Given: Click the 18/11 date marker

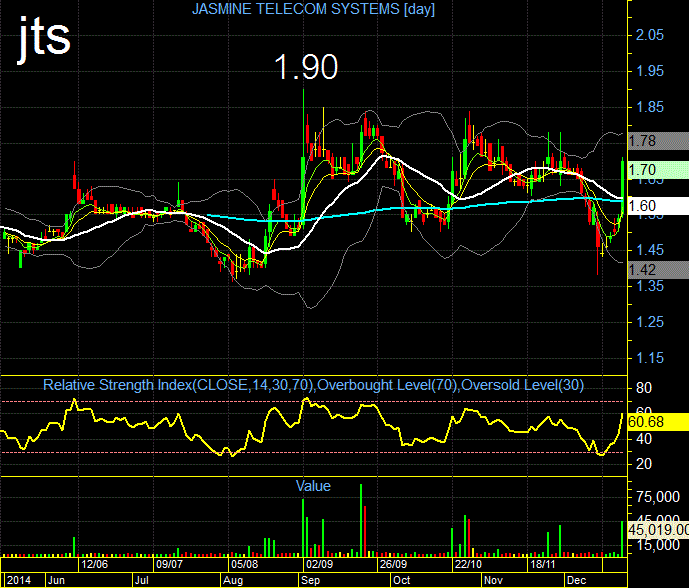Looking at the screenshot, I should (x=543, y=564).
